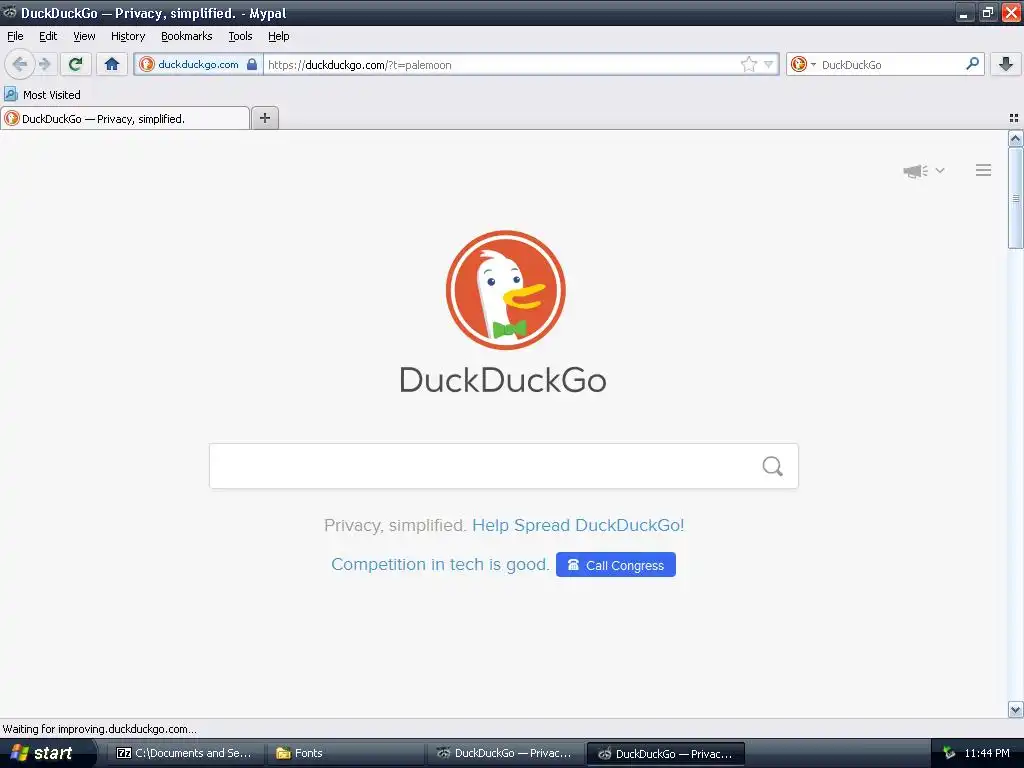Screen dimensions: 1024x768
Task: Follow the Help Spread DuckDuckGo! link
Action: [578, 525]
